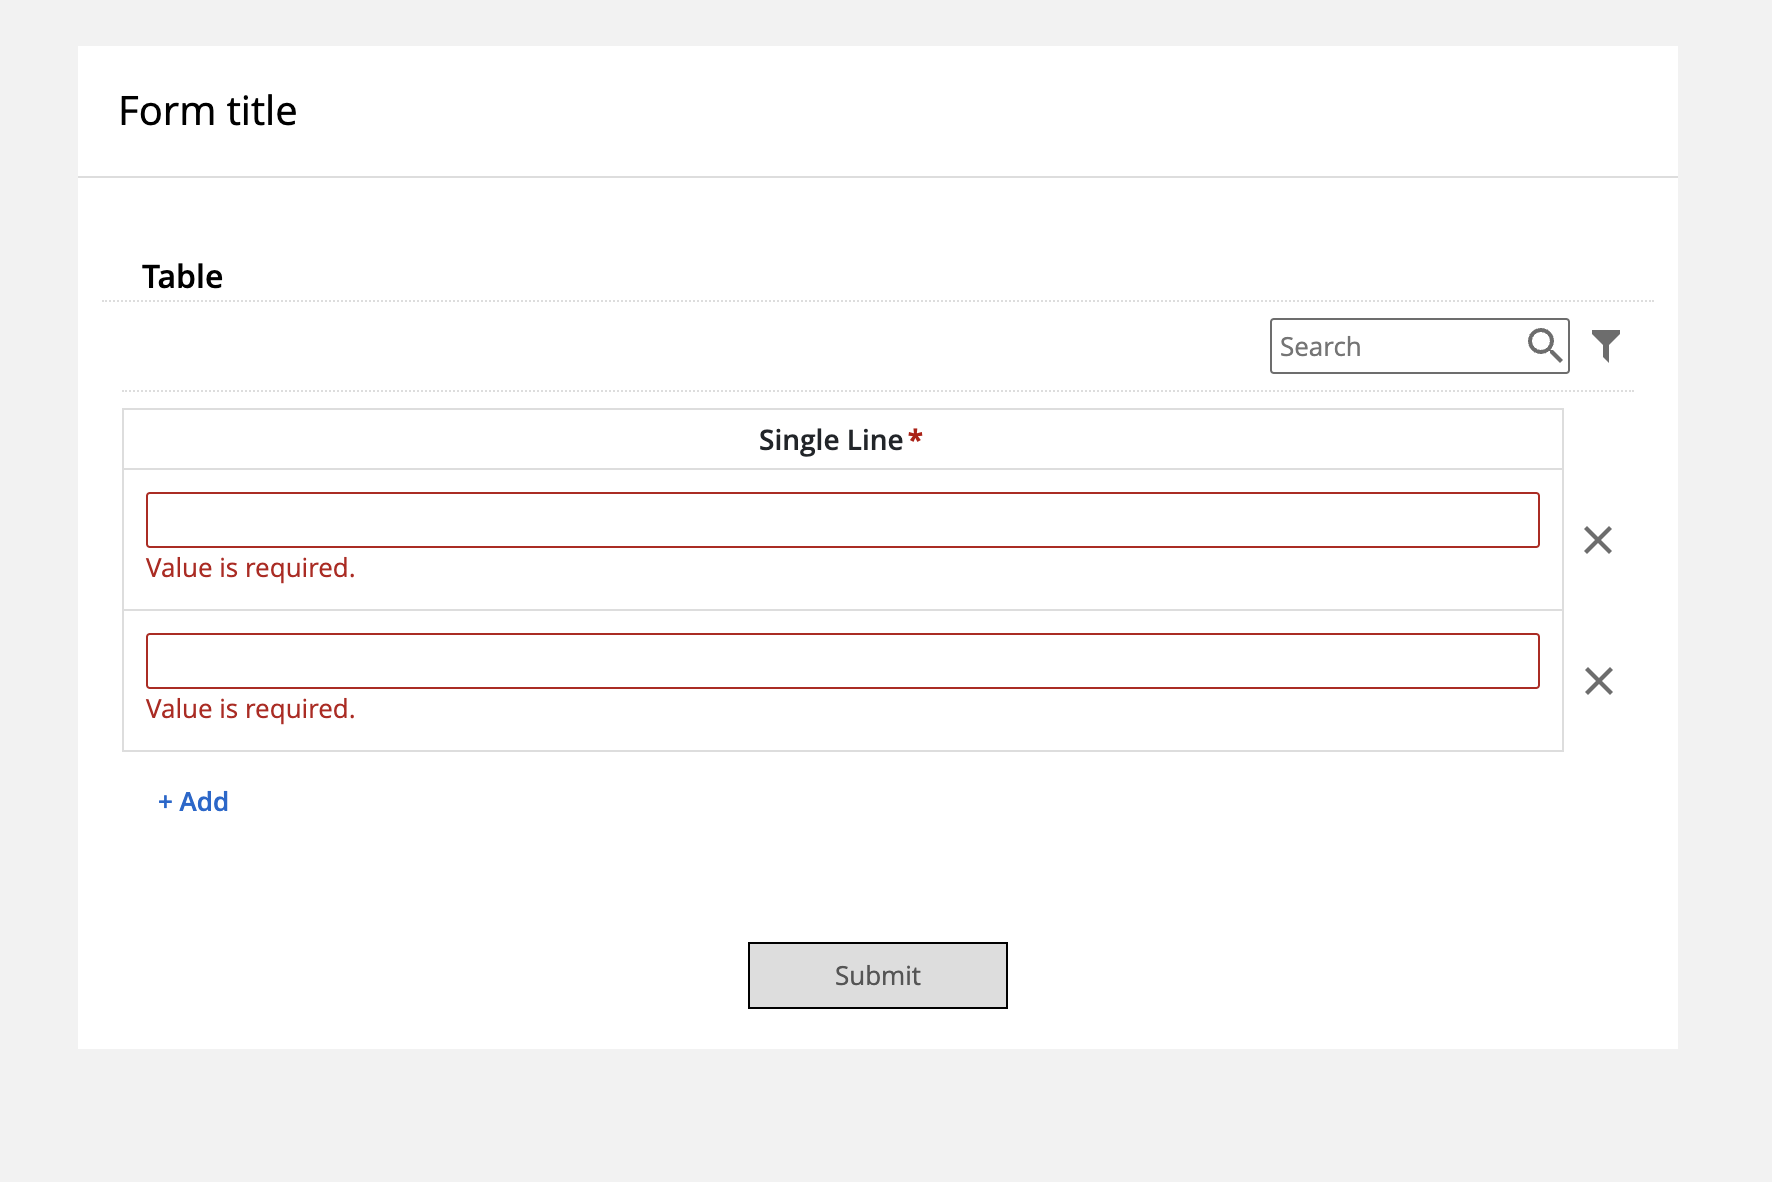Open the table filter funnel icon
Image resolution: width=1772 pixels, height=1182 pixels.
(x=1605, y=346)
